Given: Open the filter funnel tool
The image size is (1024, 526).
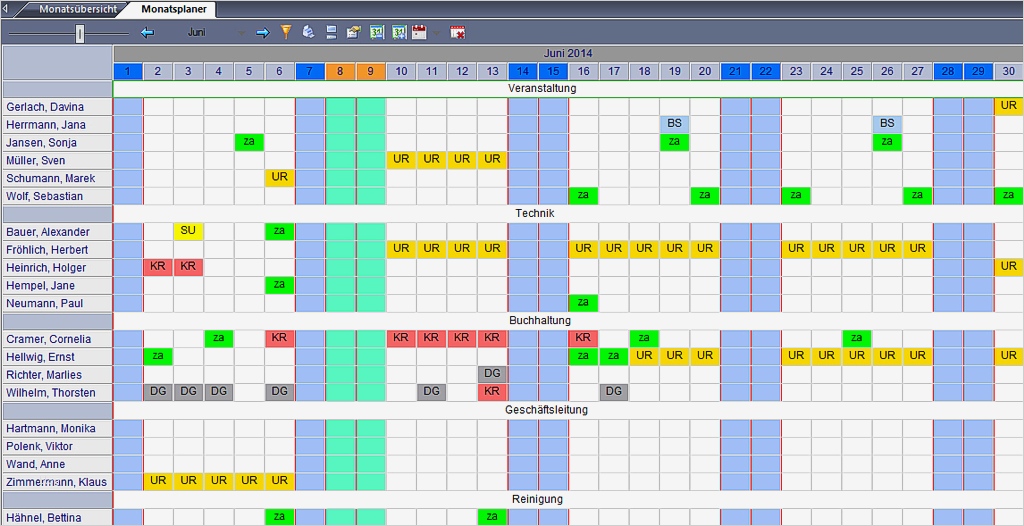Looking at the screenshot, I should (x=285, y=32).
